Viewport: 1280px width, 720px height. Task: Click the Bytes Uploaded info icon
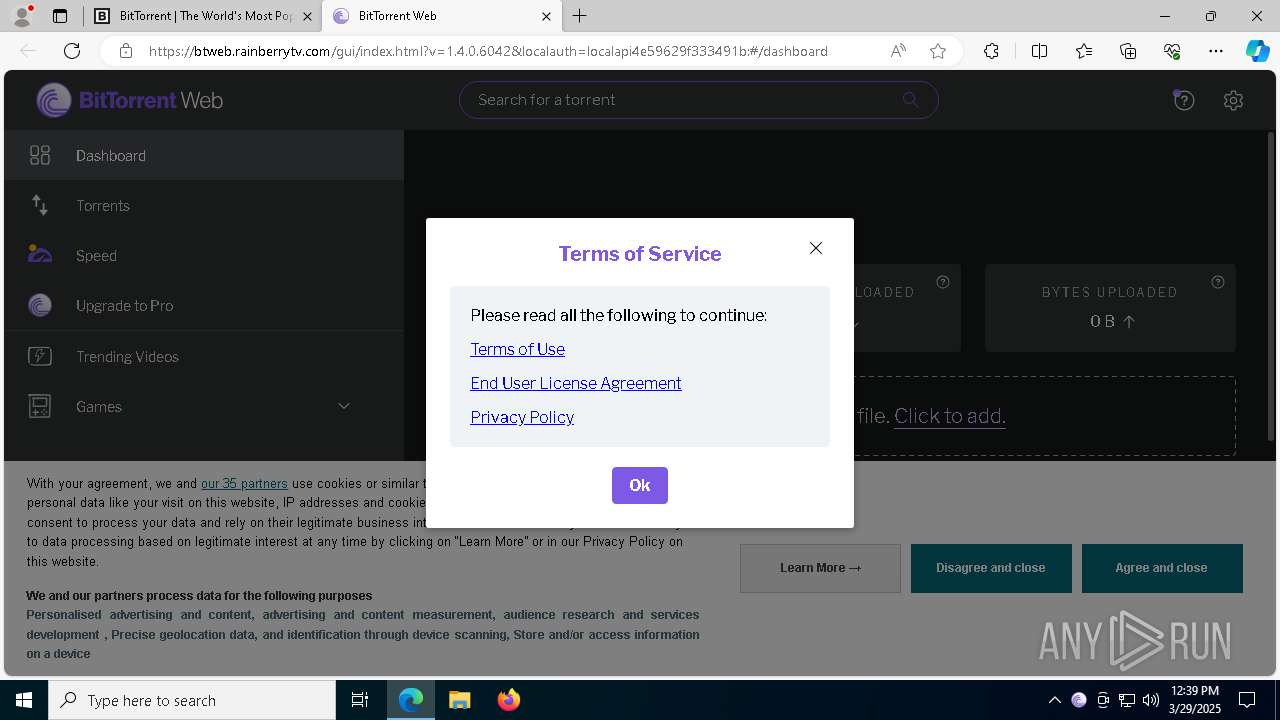(1218, 282)
